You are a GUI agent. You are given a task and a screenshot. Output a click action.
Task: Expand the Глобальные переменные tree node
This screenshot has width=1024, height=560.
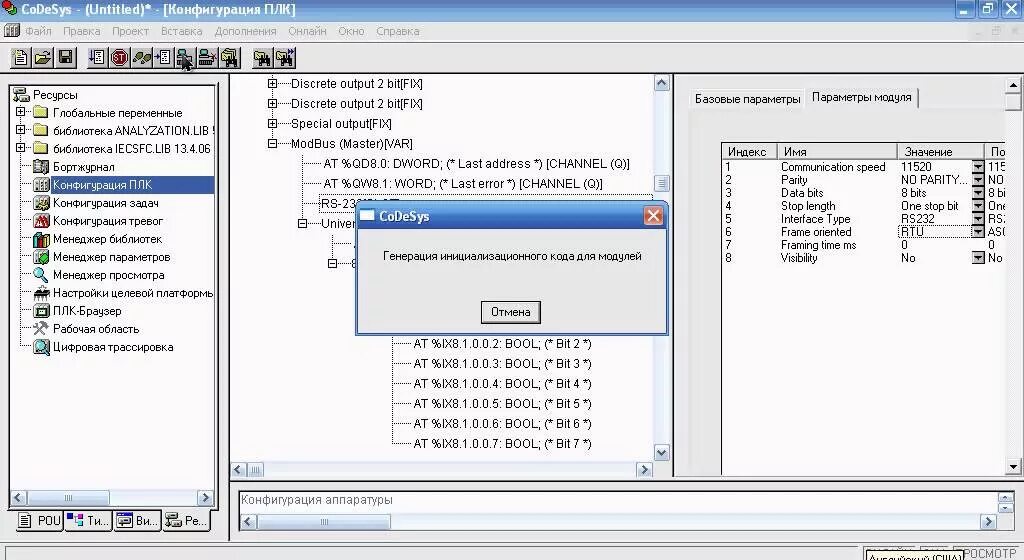click(x=21, y=112)
